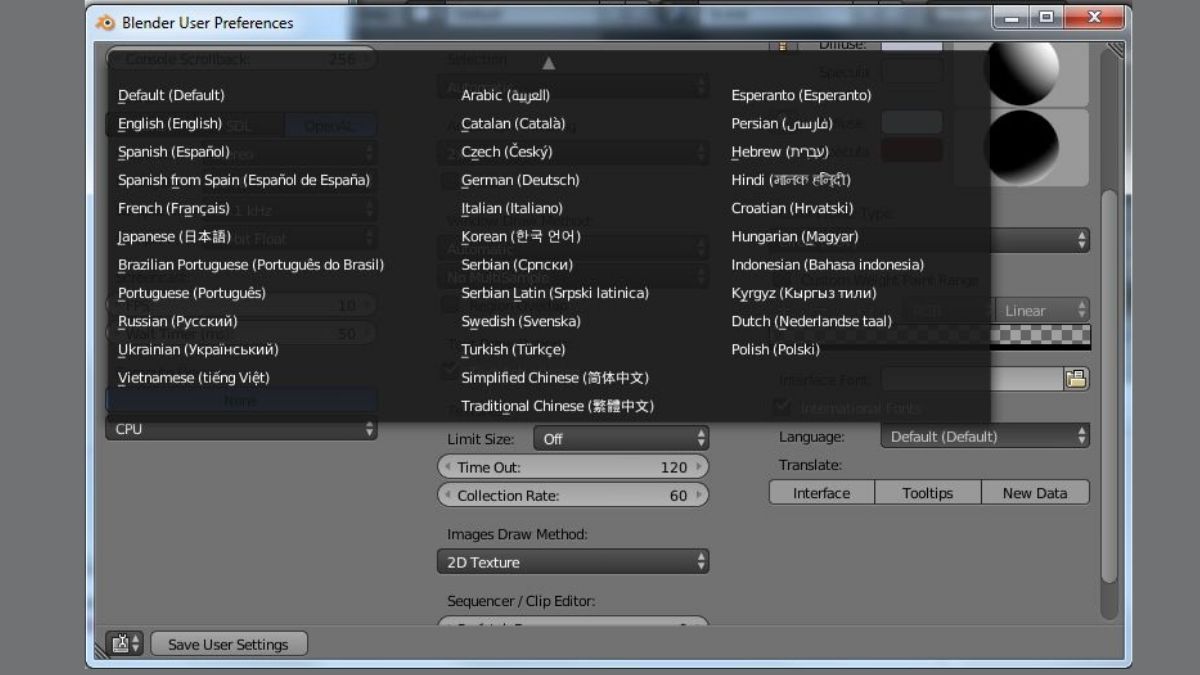The width and height of the screenshot is (1200, 675).
Task: Choose Polish (Polski)
Action: pos(775,349)
